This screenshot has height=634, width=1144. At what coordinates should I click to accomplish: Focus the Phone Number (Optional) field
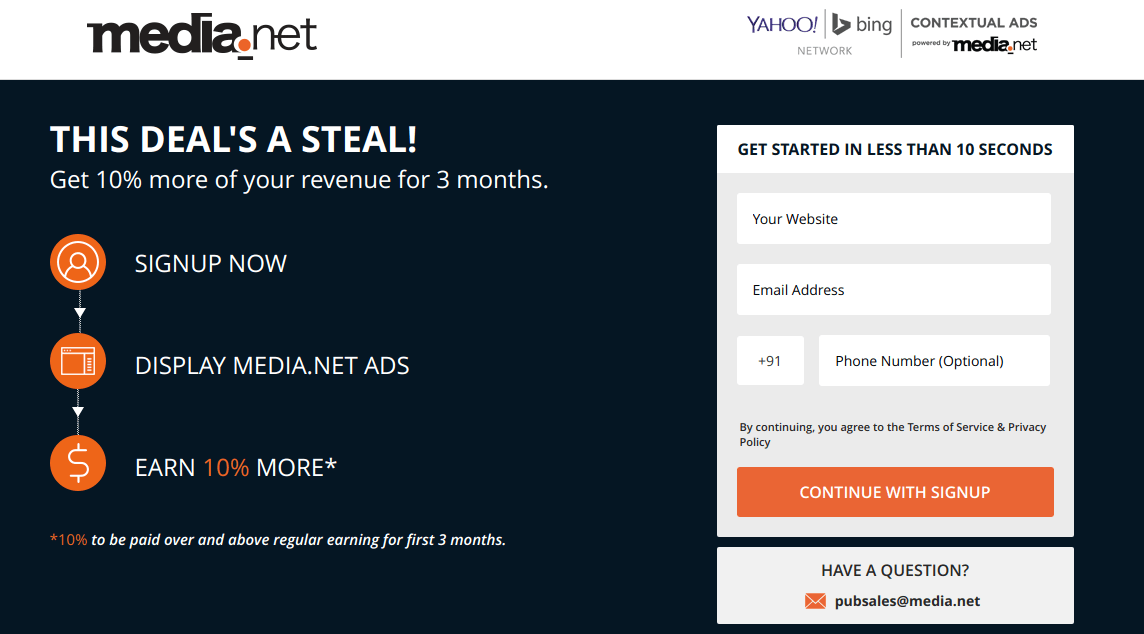tap(934, 360)
